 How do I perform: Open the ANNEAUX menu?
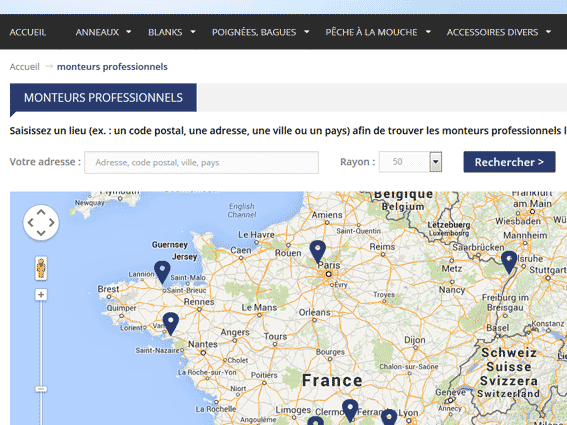tap(97, 32)
